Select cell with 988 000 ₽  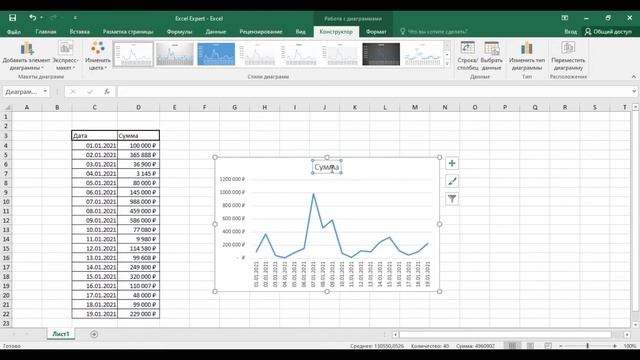[x=138, y=202]
